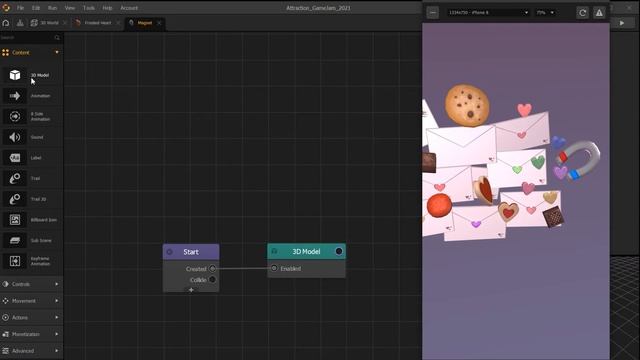The width and height of the screenshot is (640, 360).
Task: Click the mind map icon beside home
Action: pos(20,23)
